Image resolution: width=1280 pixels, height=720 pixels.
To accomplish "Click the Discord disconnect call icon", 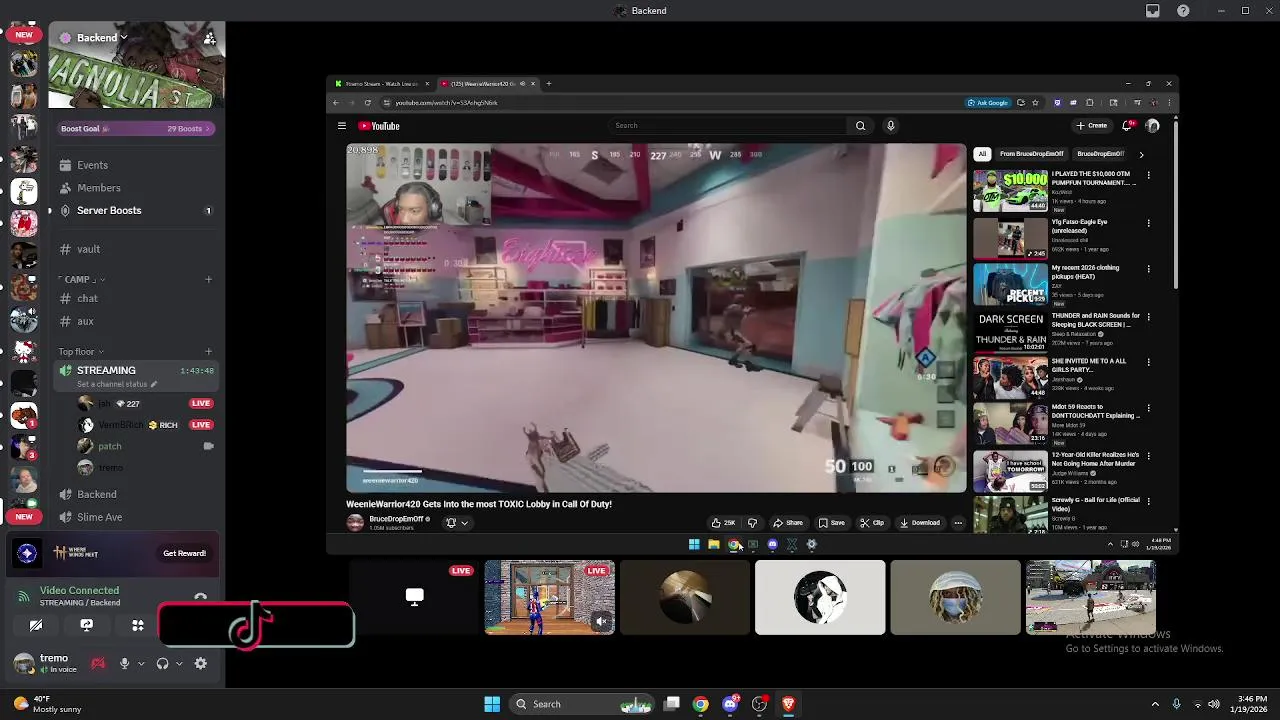I will tap(200, 597).
